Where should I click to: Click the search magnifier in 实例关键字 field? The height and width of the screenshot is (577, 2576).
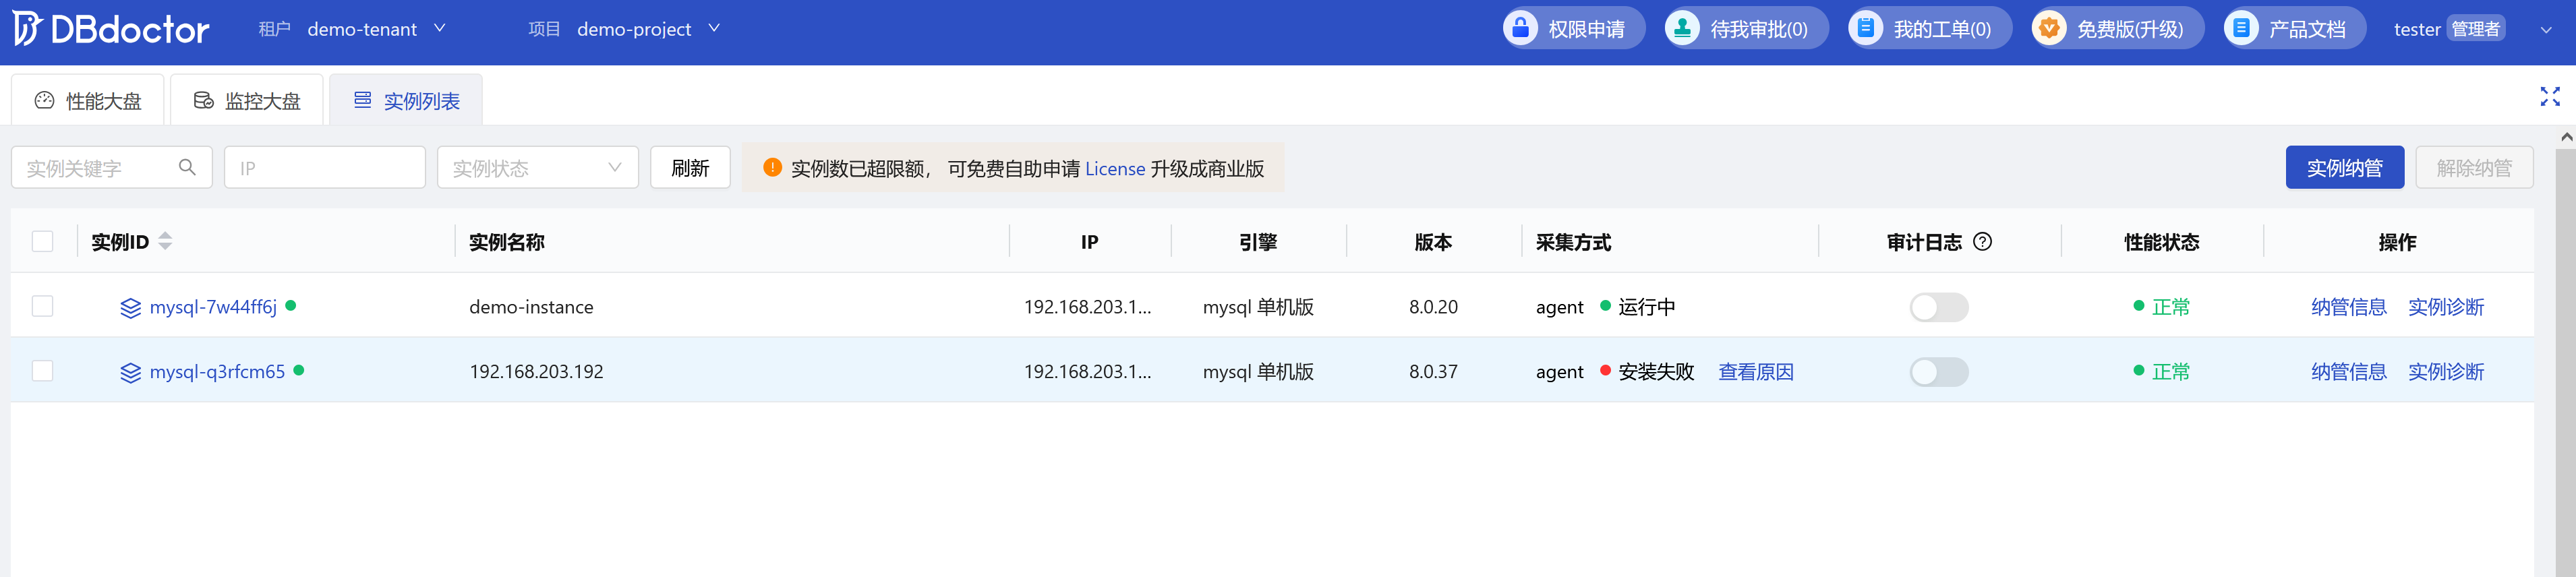(187, 167)
